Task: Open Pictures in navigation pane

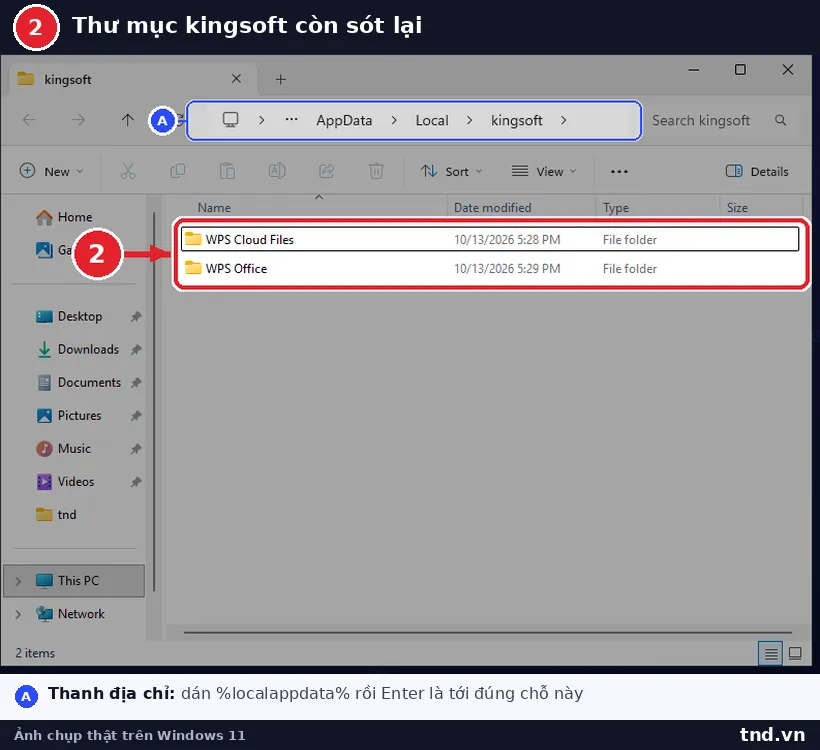Action: pyautogui.click(x=69, y=416)
